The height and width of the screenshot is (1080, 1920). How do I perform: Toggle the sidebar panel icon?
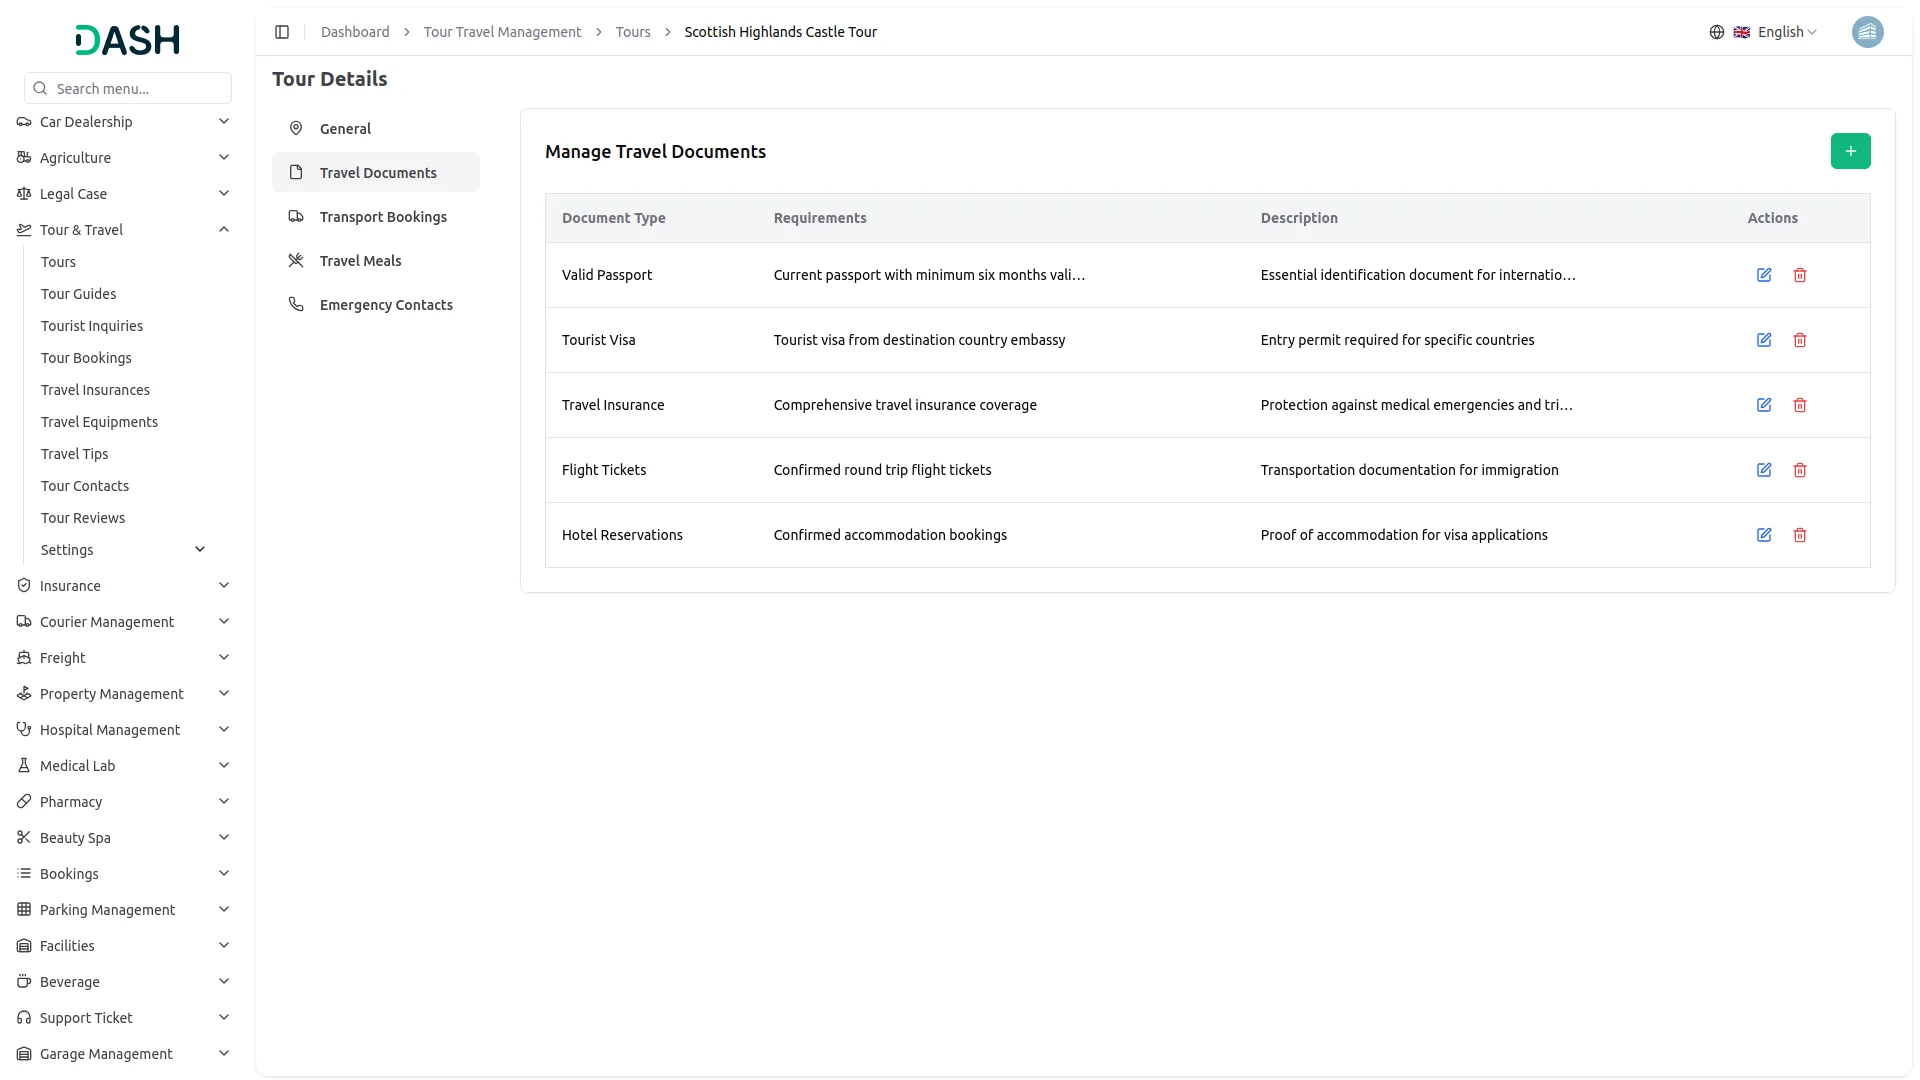282,32
